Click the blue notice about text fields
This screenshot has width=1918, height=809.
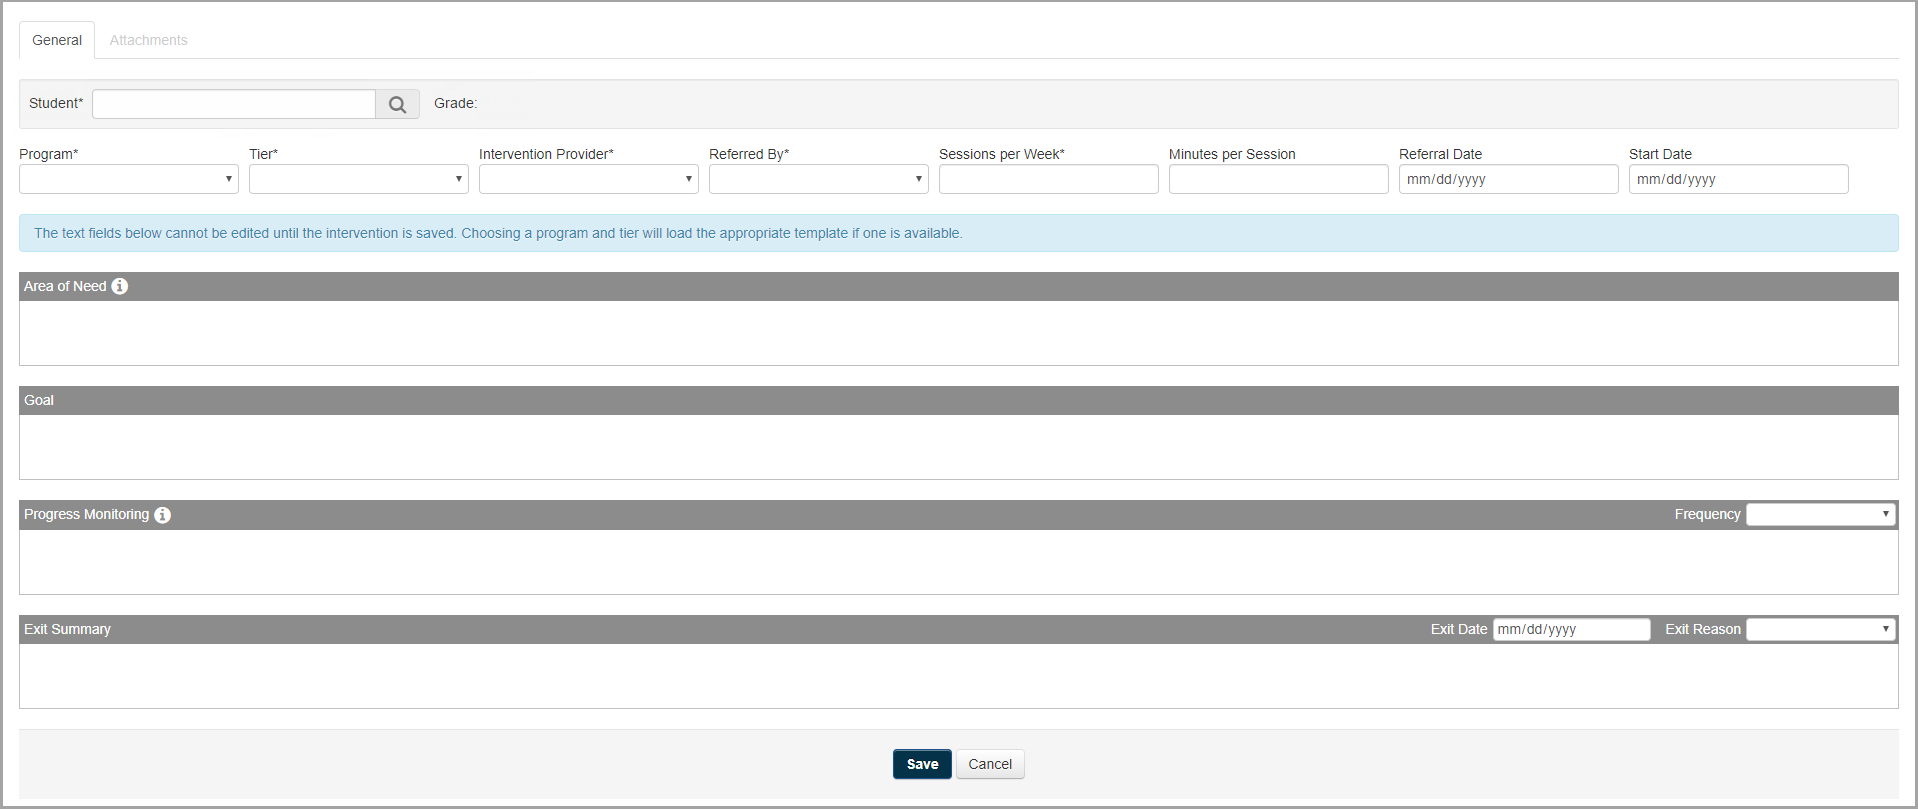pyautogui.click(x=959, y=233)
